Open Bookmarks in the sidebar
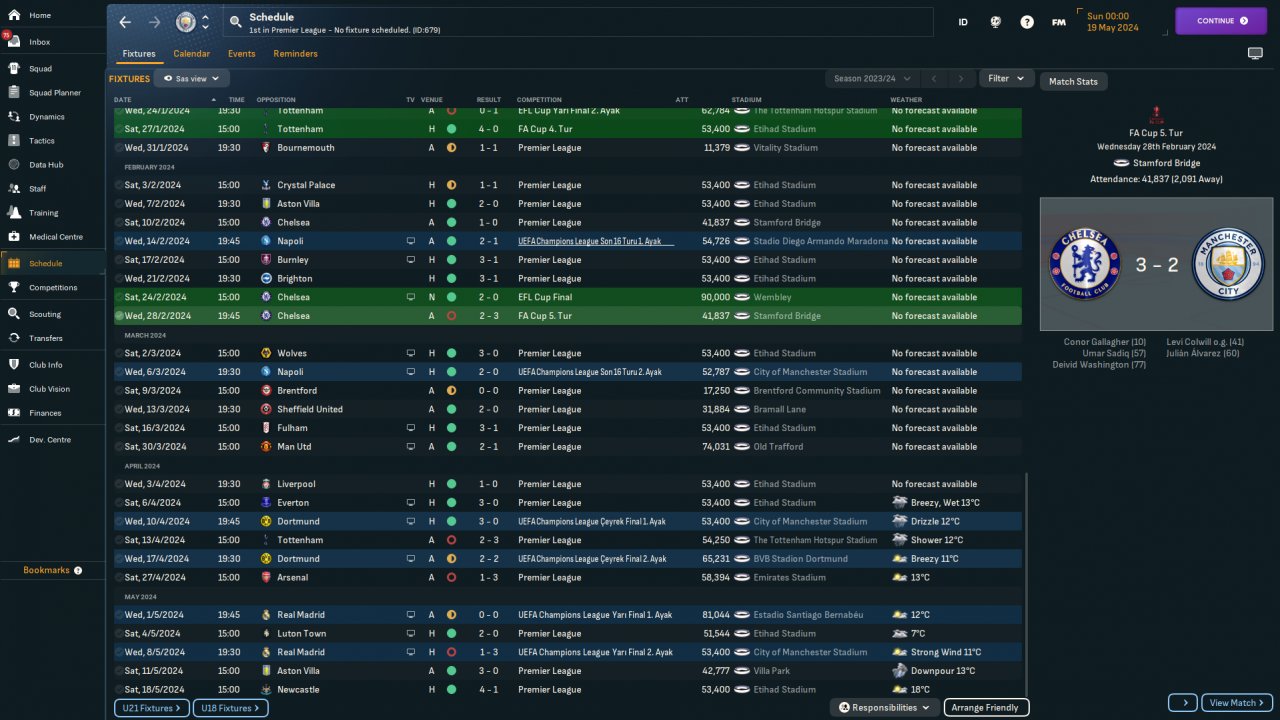 coord(52,570)
